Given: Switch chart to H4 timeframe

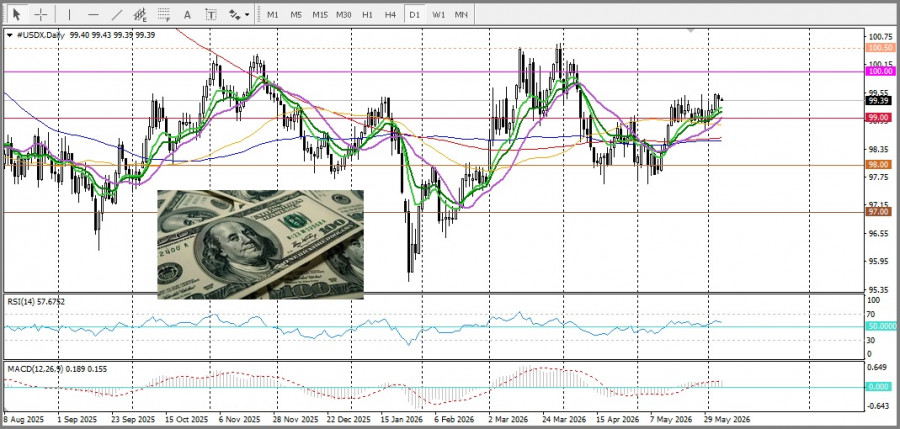Looking at the screenshot, I should coord(390,15).
